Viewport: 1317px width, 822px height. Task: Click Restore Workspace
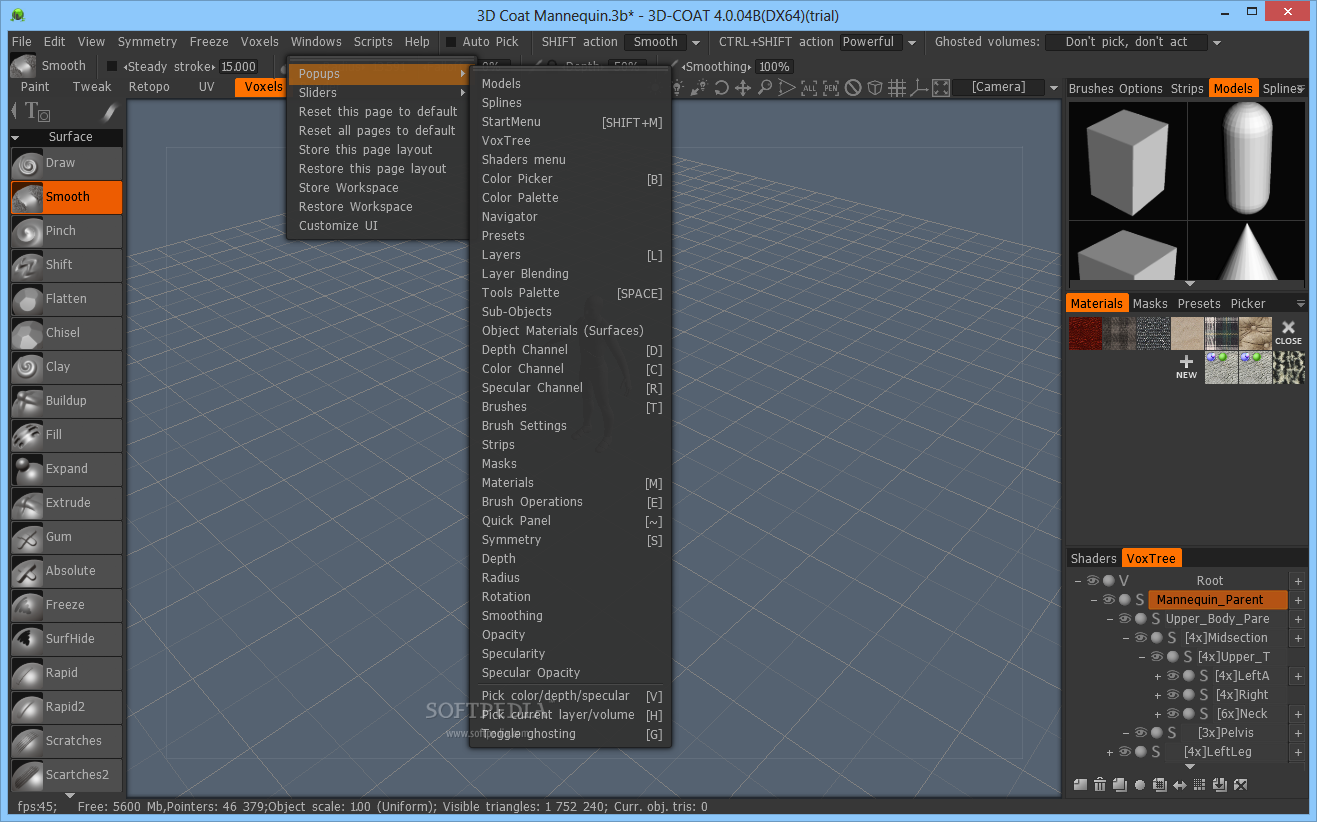coord(379,207)
